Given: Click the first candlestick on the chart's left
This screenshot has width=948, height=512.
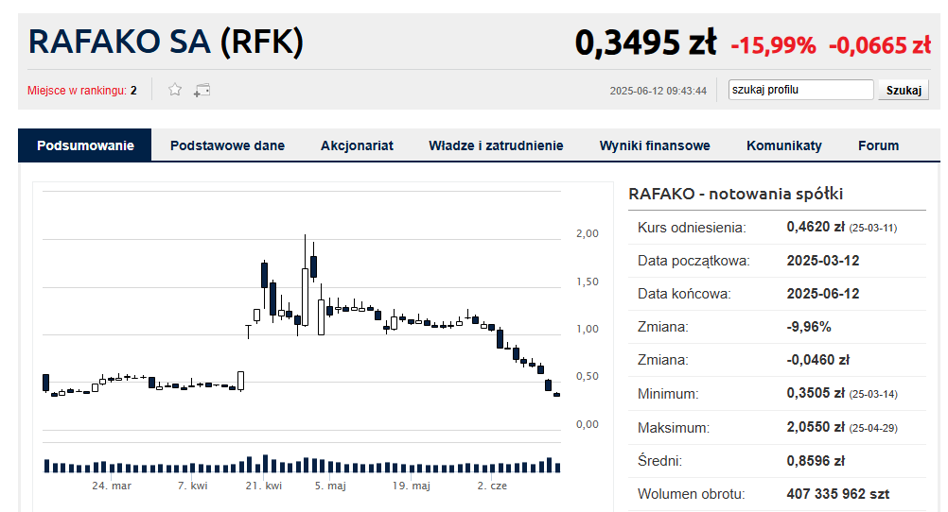Looking at the screenshot, I should [46, 382].
